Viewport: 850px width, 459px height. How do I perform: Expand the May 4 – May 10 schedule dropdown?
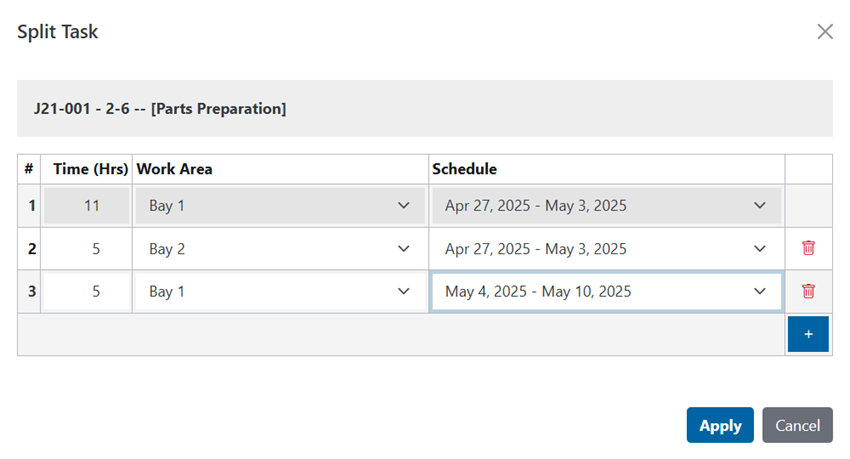[x=606, y=292]
